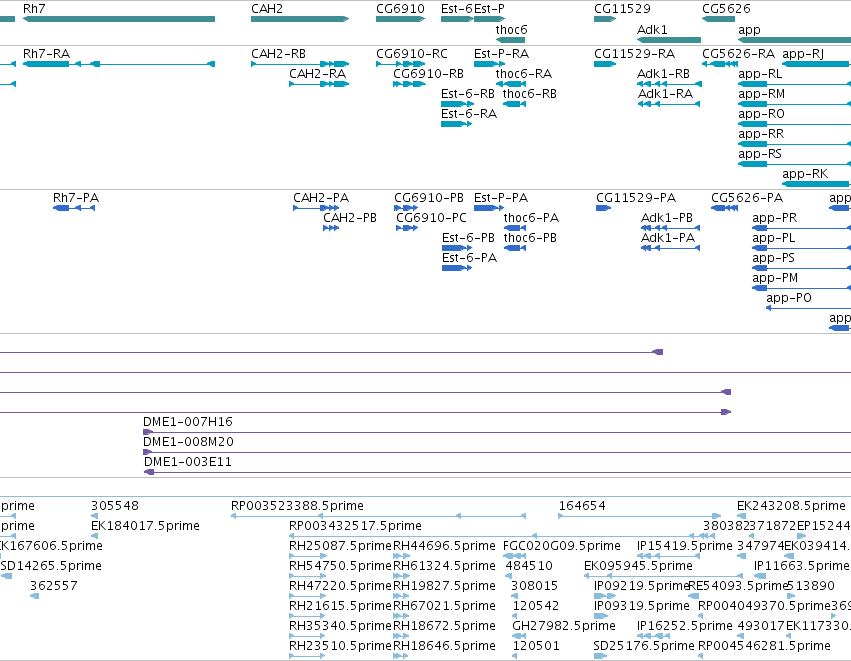This screenshot has width=851, height=661.
Task: Click the GH27982.5prime EST label
Action: coord(564,626)
